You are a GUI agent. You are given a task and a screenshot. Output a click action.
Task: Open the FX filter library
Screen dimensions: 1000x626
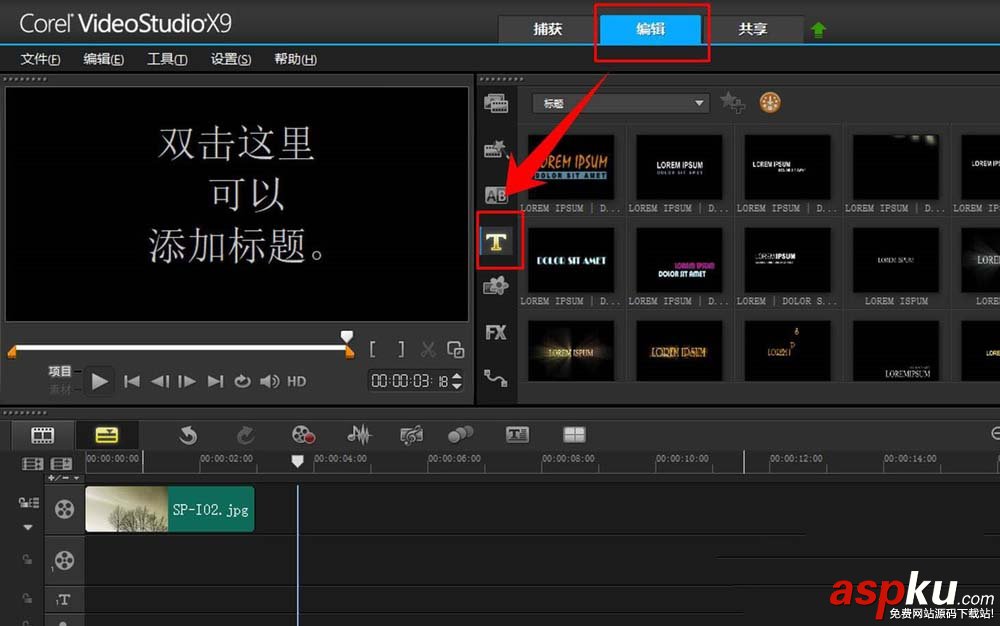tap(496, 333)
